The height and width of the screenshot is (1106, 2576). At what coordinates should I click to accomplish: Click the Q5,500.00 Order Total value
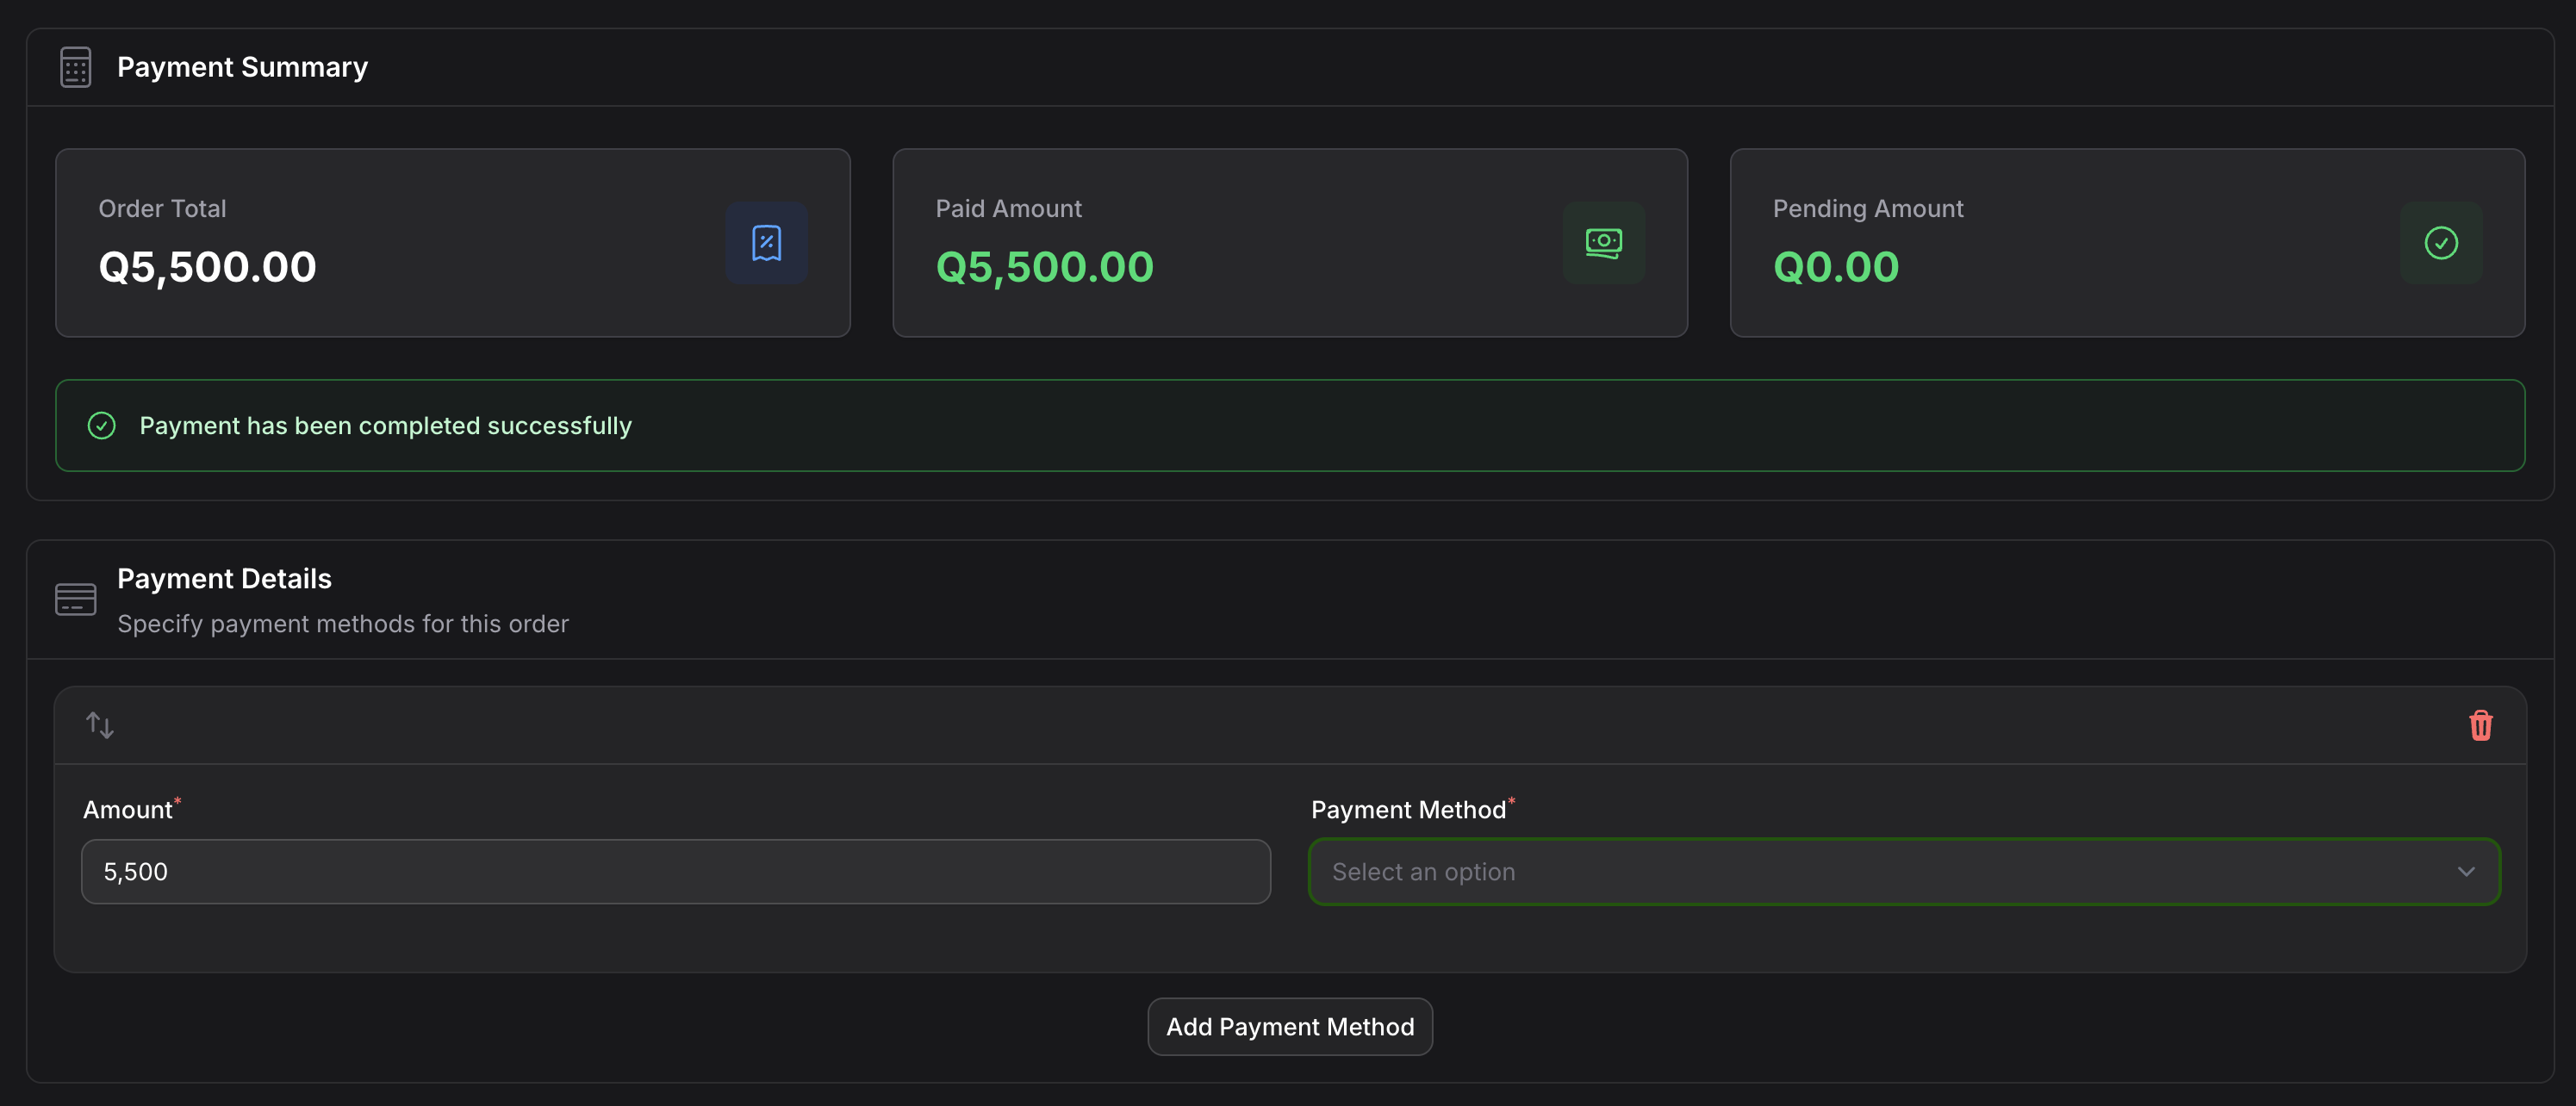click(207, 267)
